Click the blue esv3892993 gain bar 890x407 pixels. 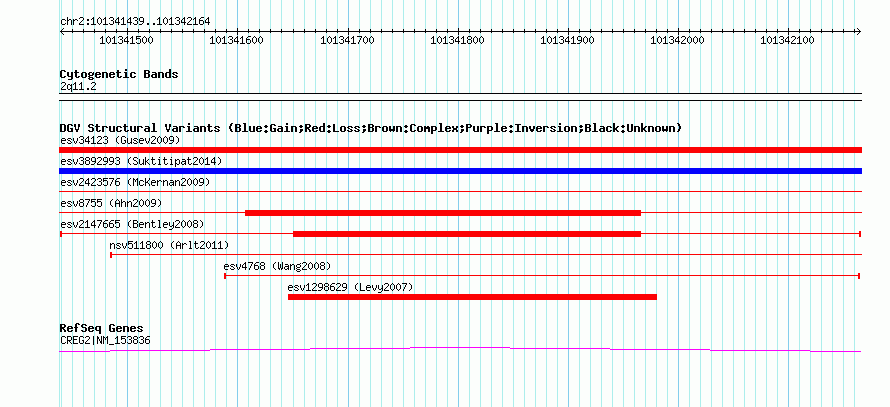click(460, 171)
